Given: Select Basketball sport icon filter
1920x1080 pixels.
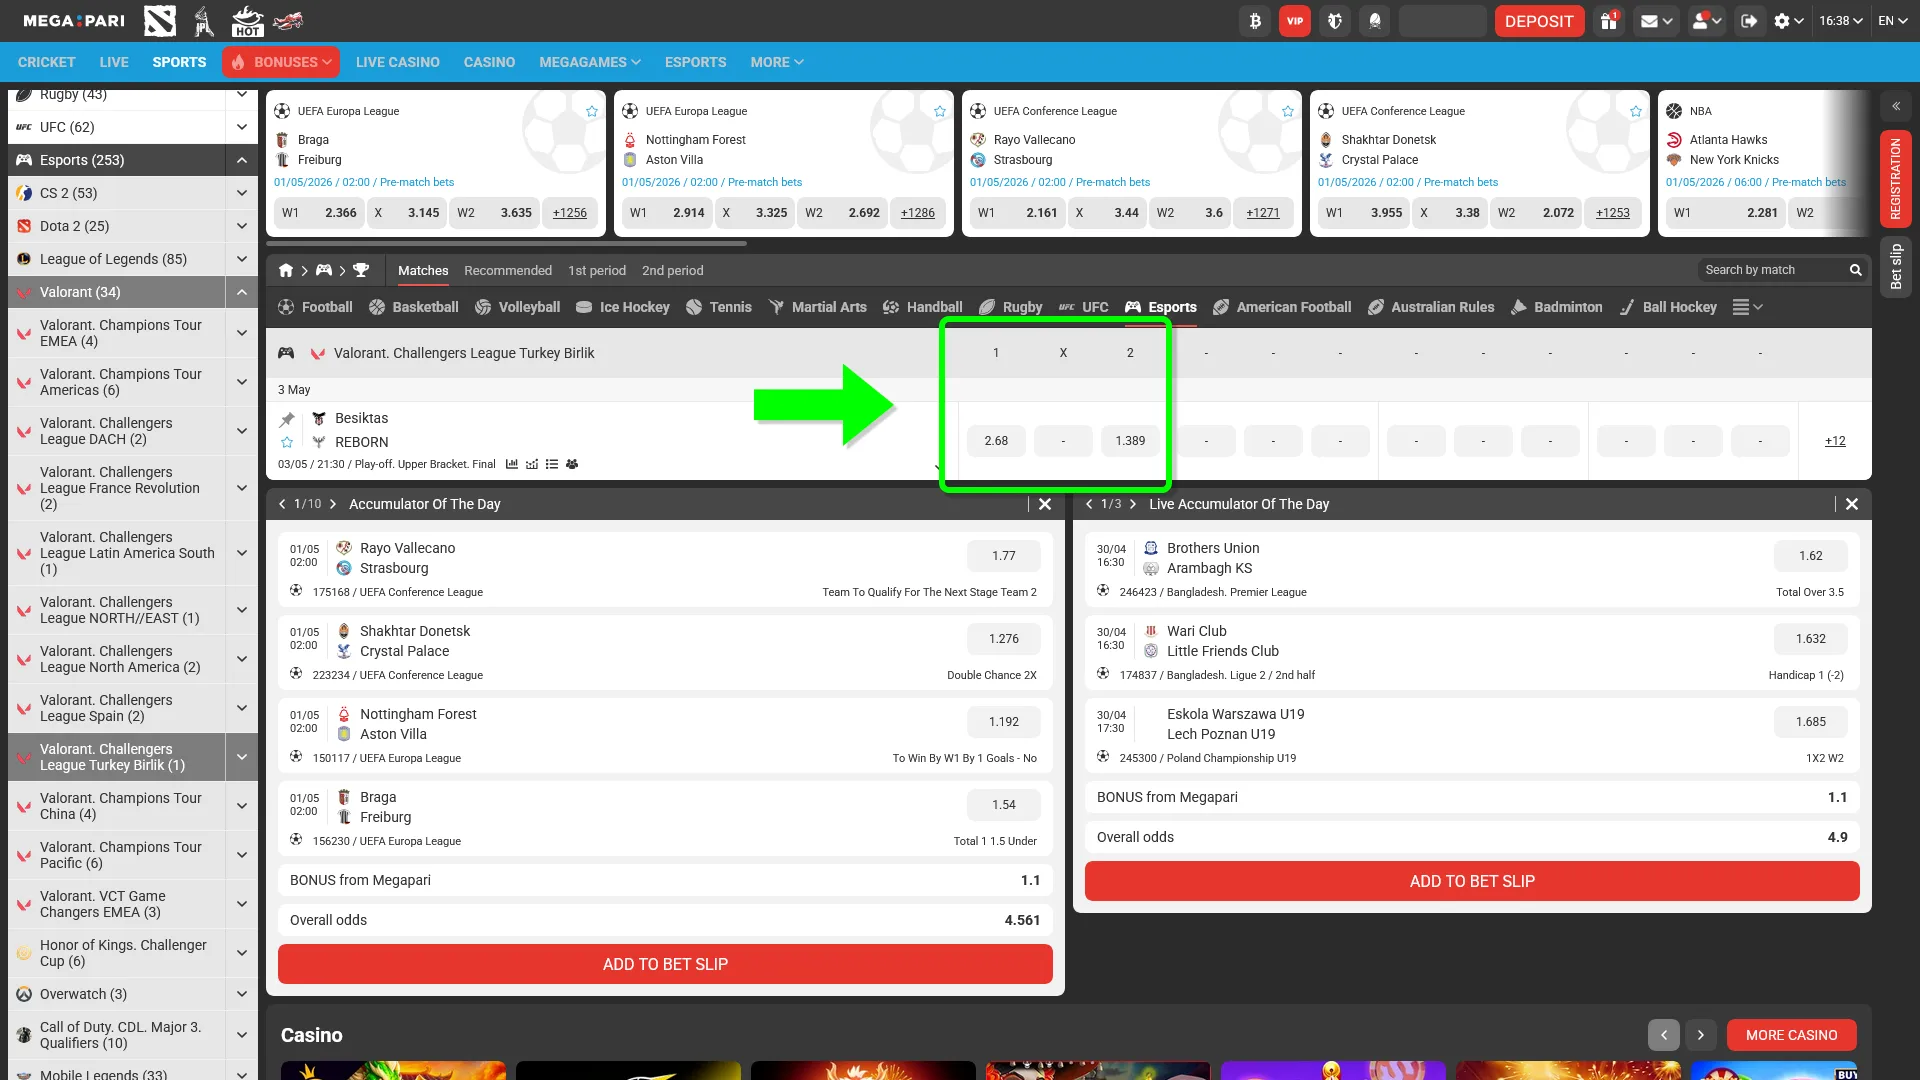Looking at the screenshot, I should click(x=413, y=307).
